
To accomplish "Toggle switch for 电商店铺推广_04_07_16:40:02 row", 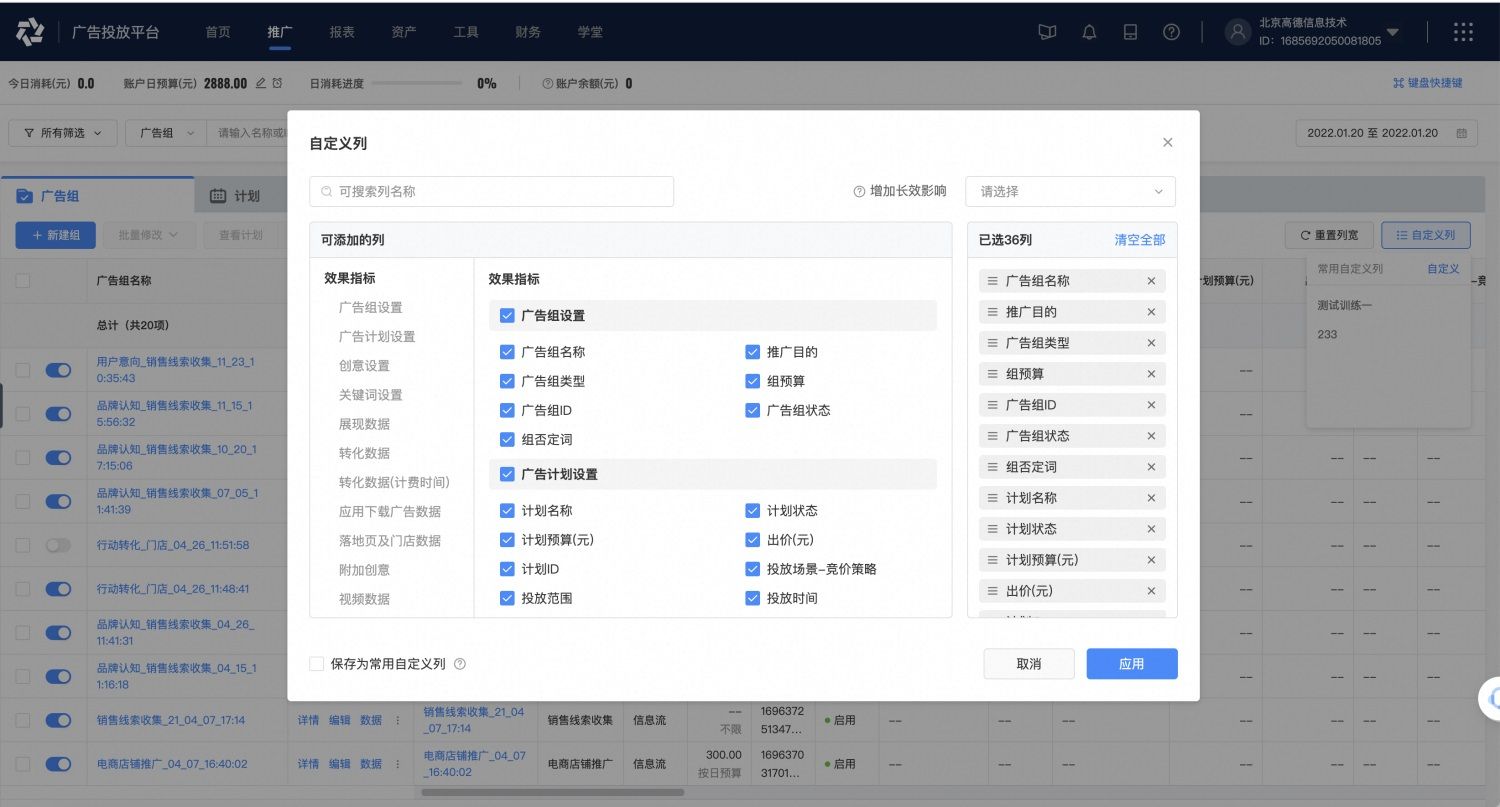I will pyautogui.click(x=58, y=764).
